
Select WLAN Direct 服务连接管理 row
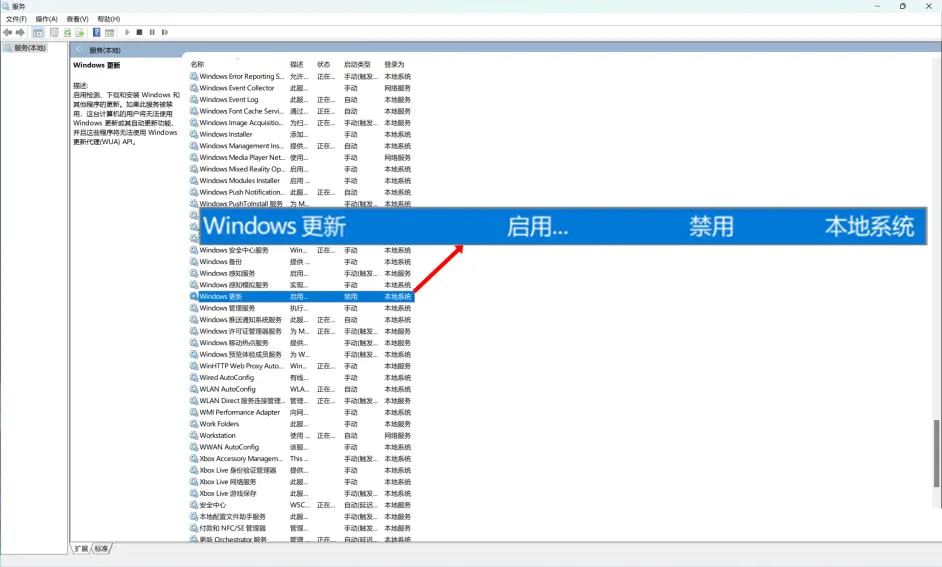[x=301, y=401]
